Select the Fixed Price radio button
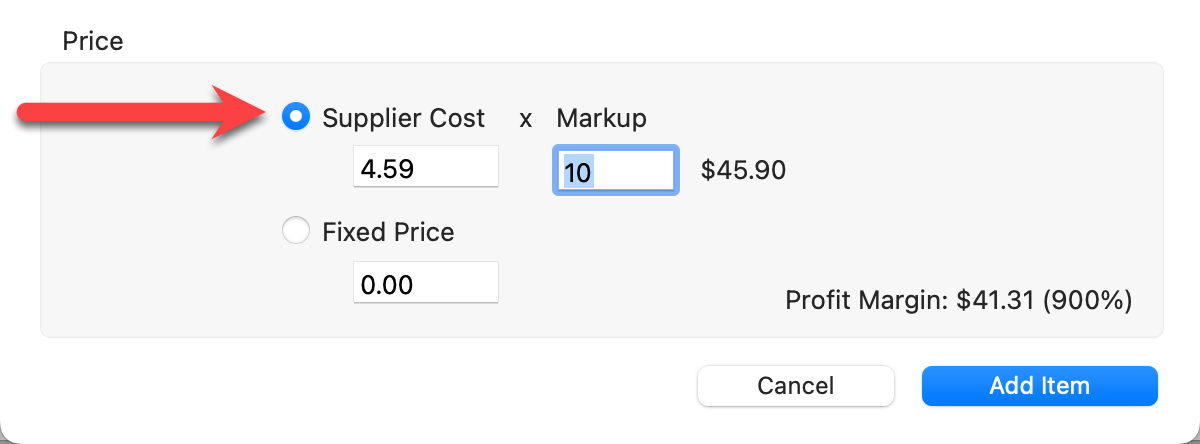This screenshot has width=1200, height=444. [296, 232]
